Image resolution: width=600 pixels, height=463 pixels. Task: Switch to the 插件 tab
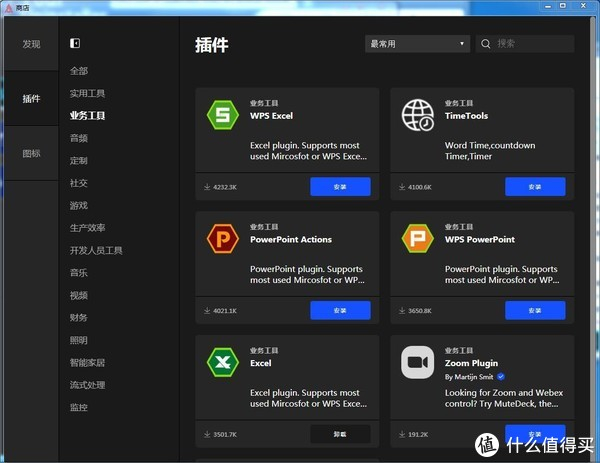click(31, 99)
